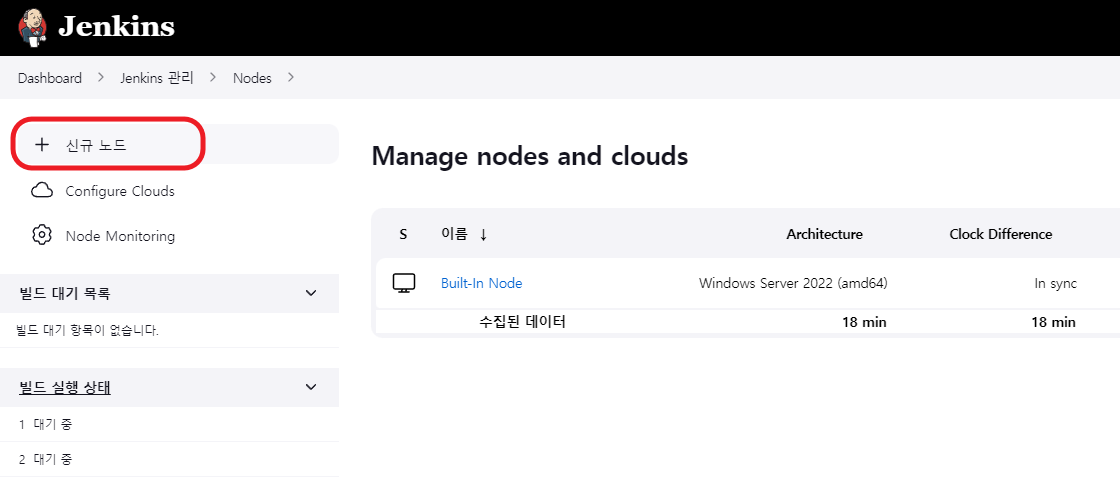Open the Jenkins home title link

(x=116, y=27)
